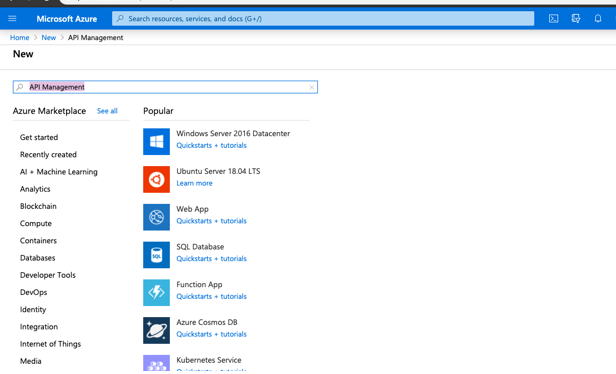This screenshot has height=374, width=616.
Task: Click the SQL Database icon
Action: [156, 255]
